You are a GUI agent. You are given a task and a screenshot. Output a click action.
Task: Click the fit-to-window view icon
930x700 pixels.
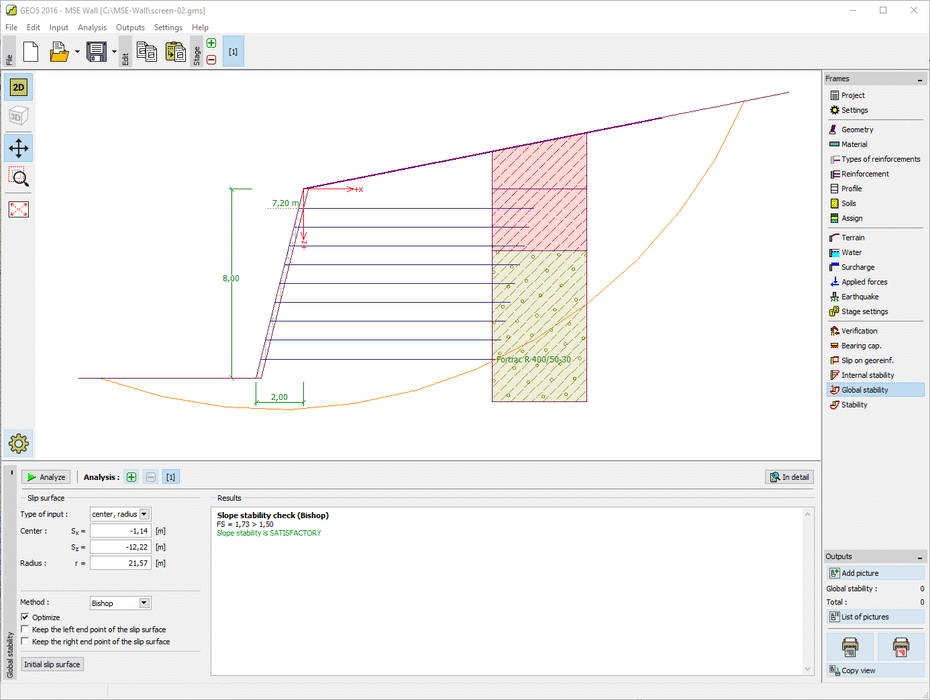pyautogui.click(x=19, y=209)
